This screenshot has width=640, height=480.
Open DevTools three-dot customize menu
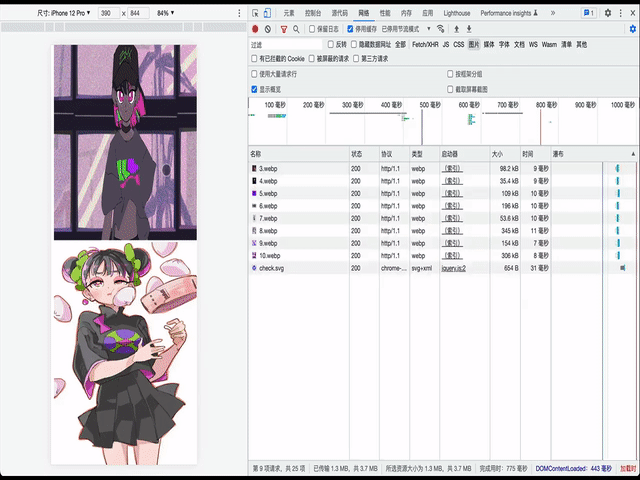tap(621, 13)
